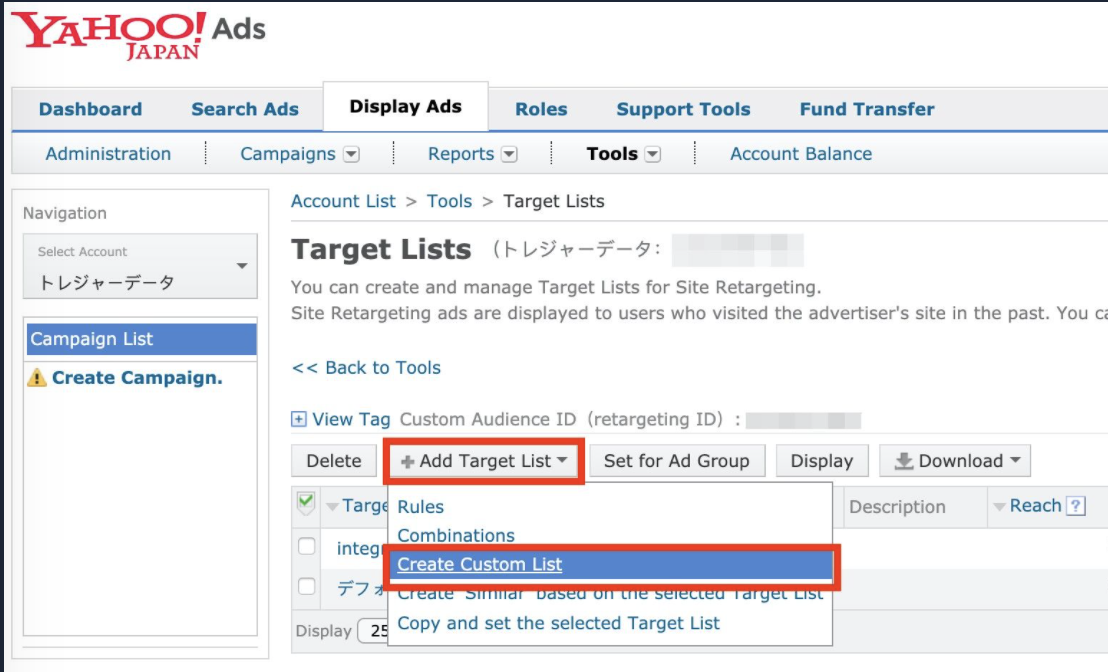Open the Reach help question mark

coord(1076,506)
